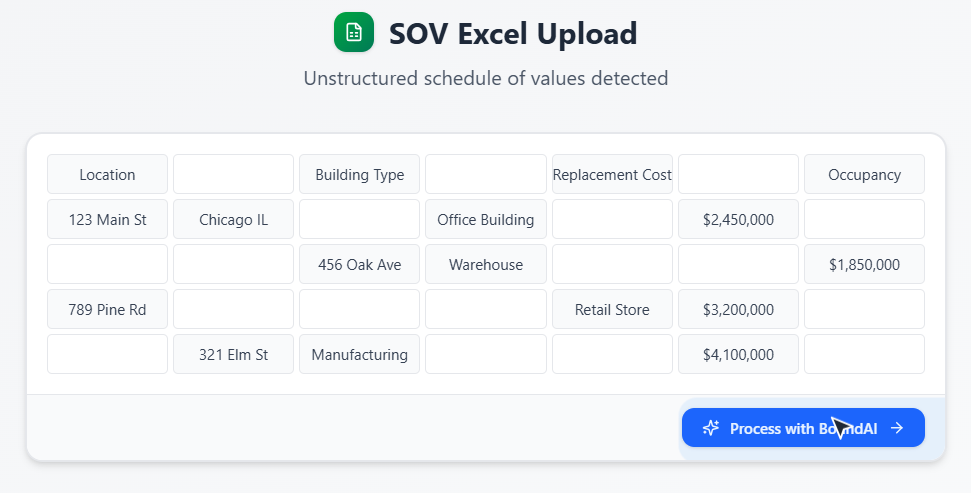Select the Location header cell
This screenshot has width=971, height=493.
[x=107, y=174]
